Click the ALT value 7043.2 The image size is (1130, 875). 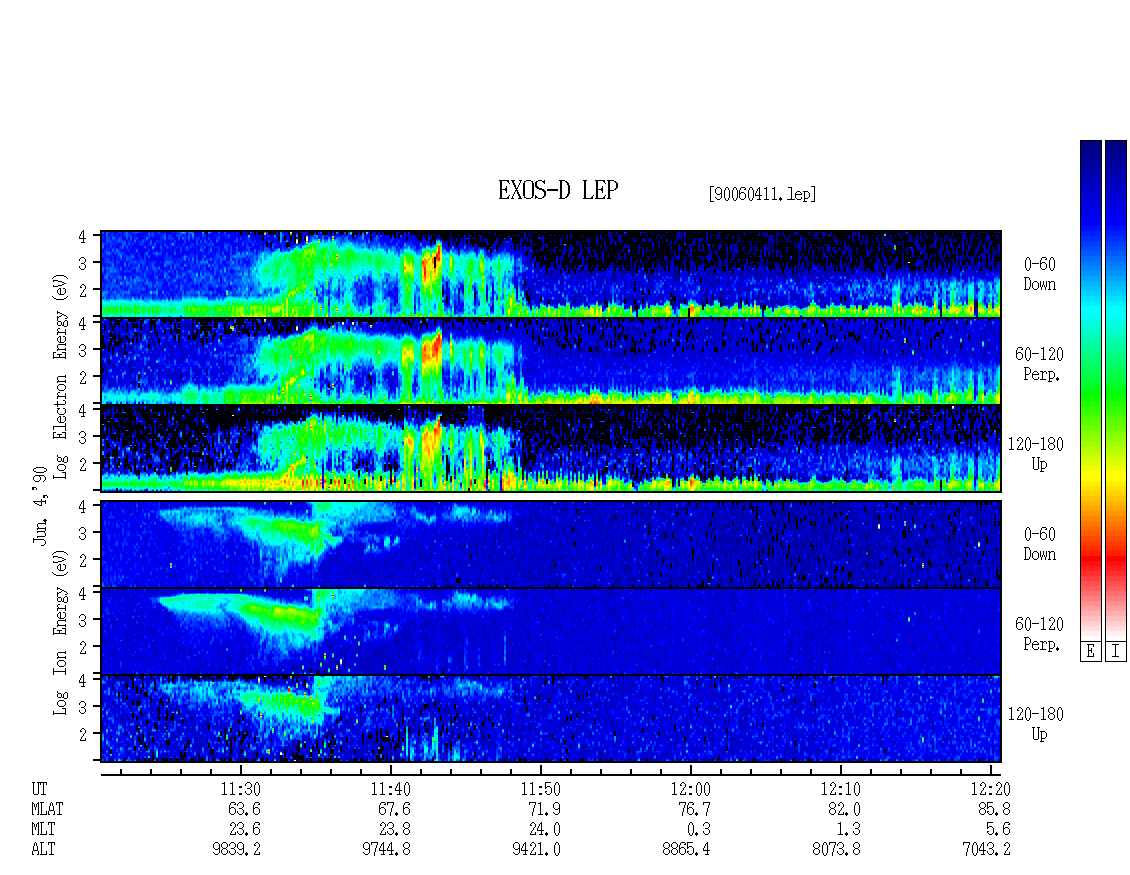click(x=986, y=850)
